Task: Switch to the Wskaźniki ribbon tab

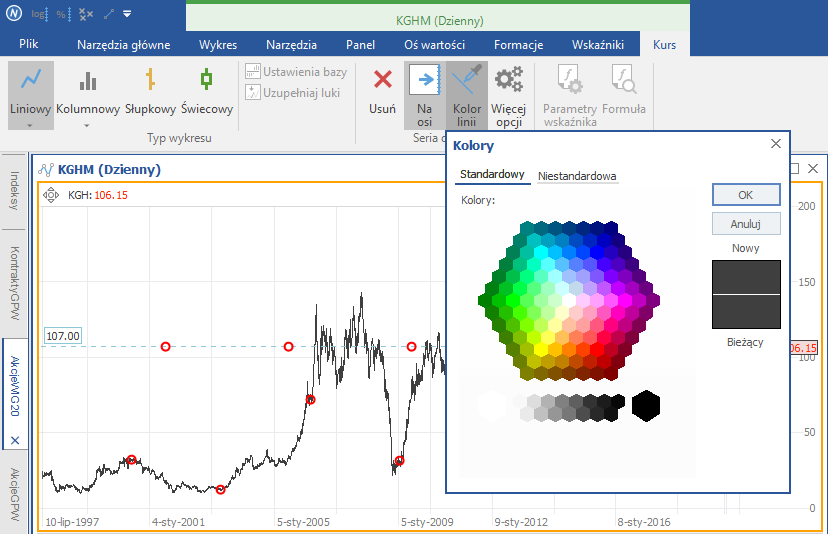Action: click(x=598, y=45)
